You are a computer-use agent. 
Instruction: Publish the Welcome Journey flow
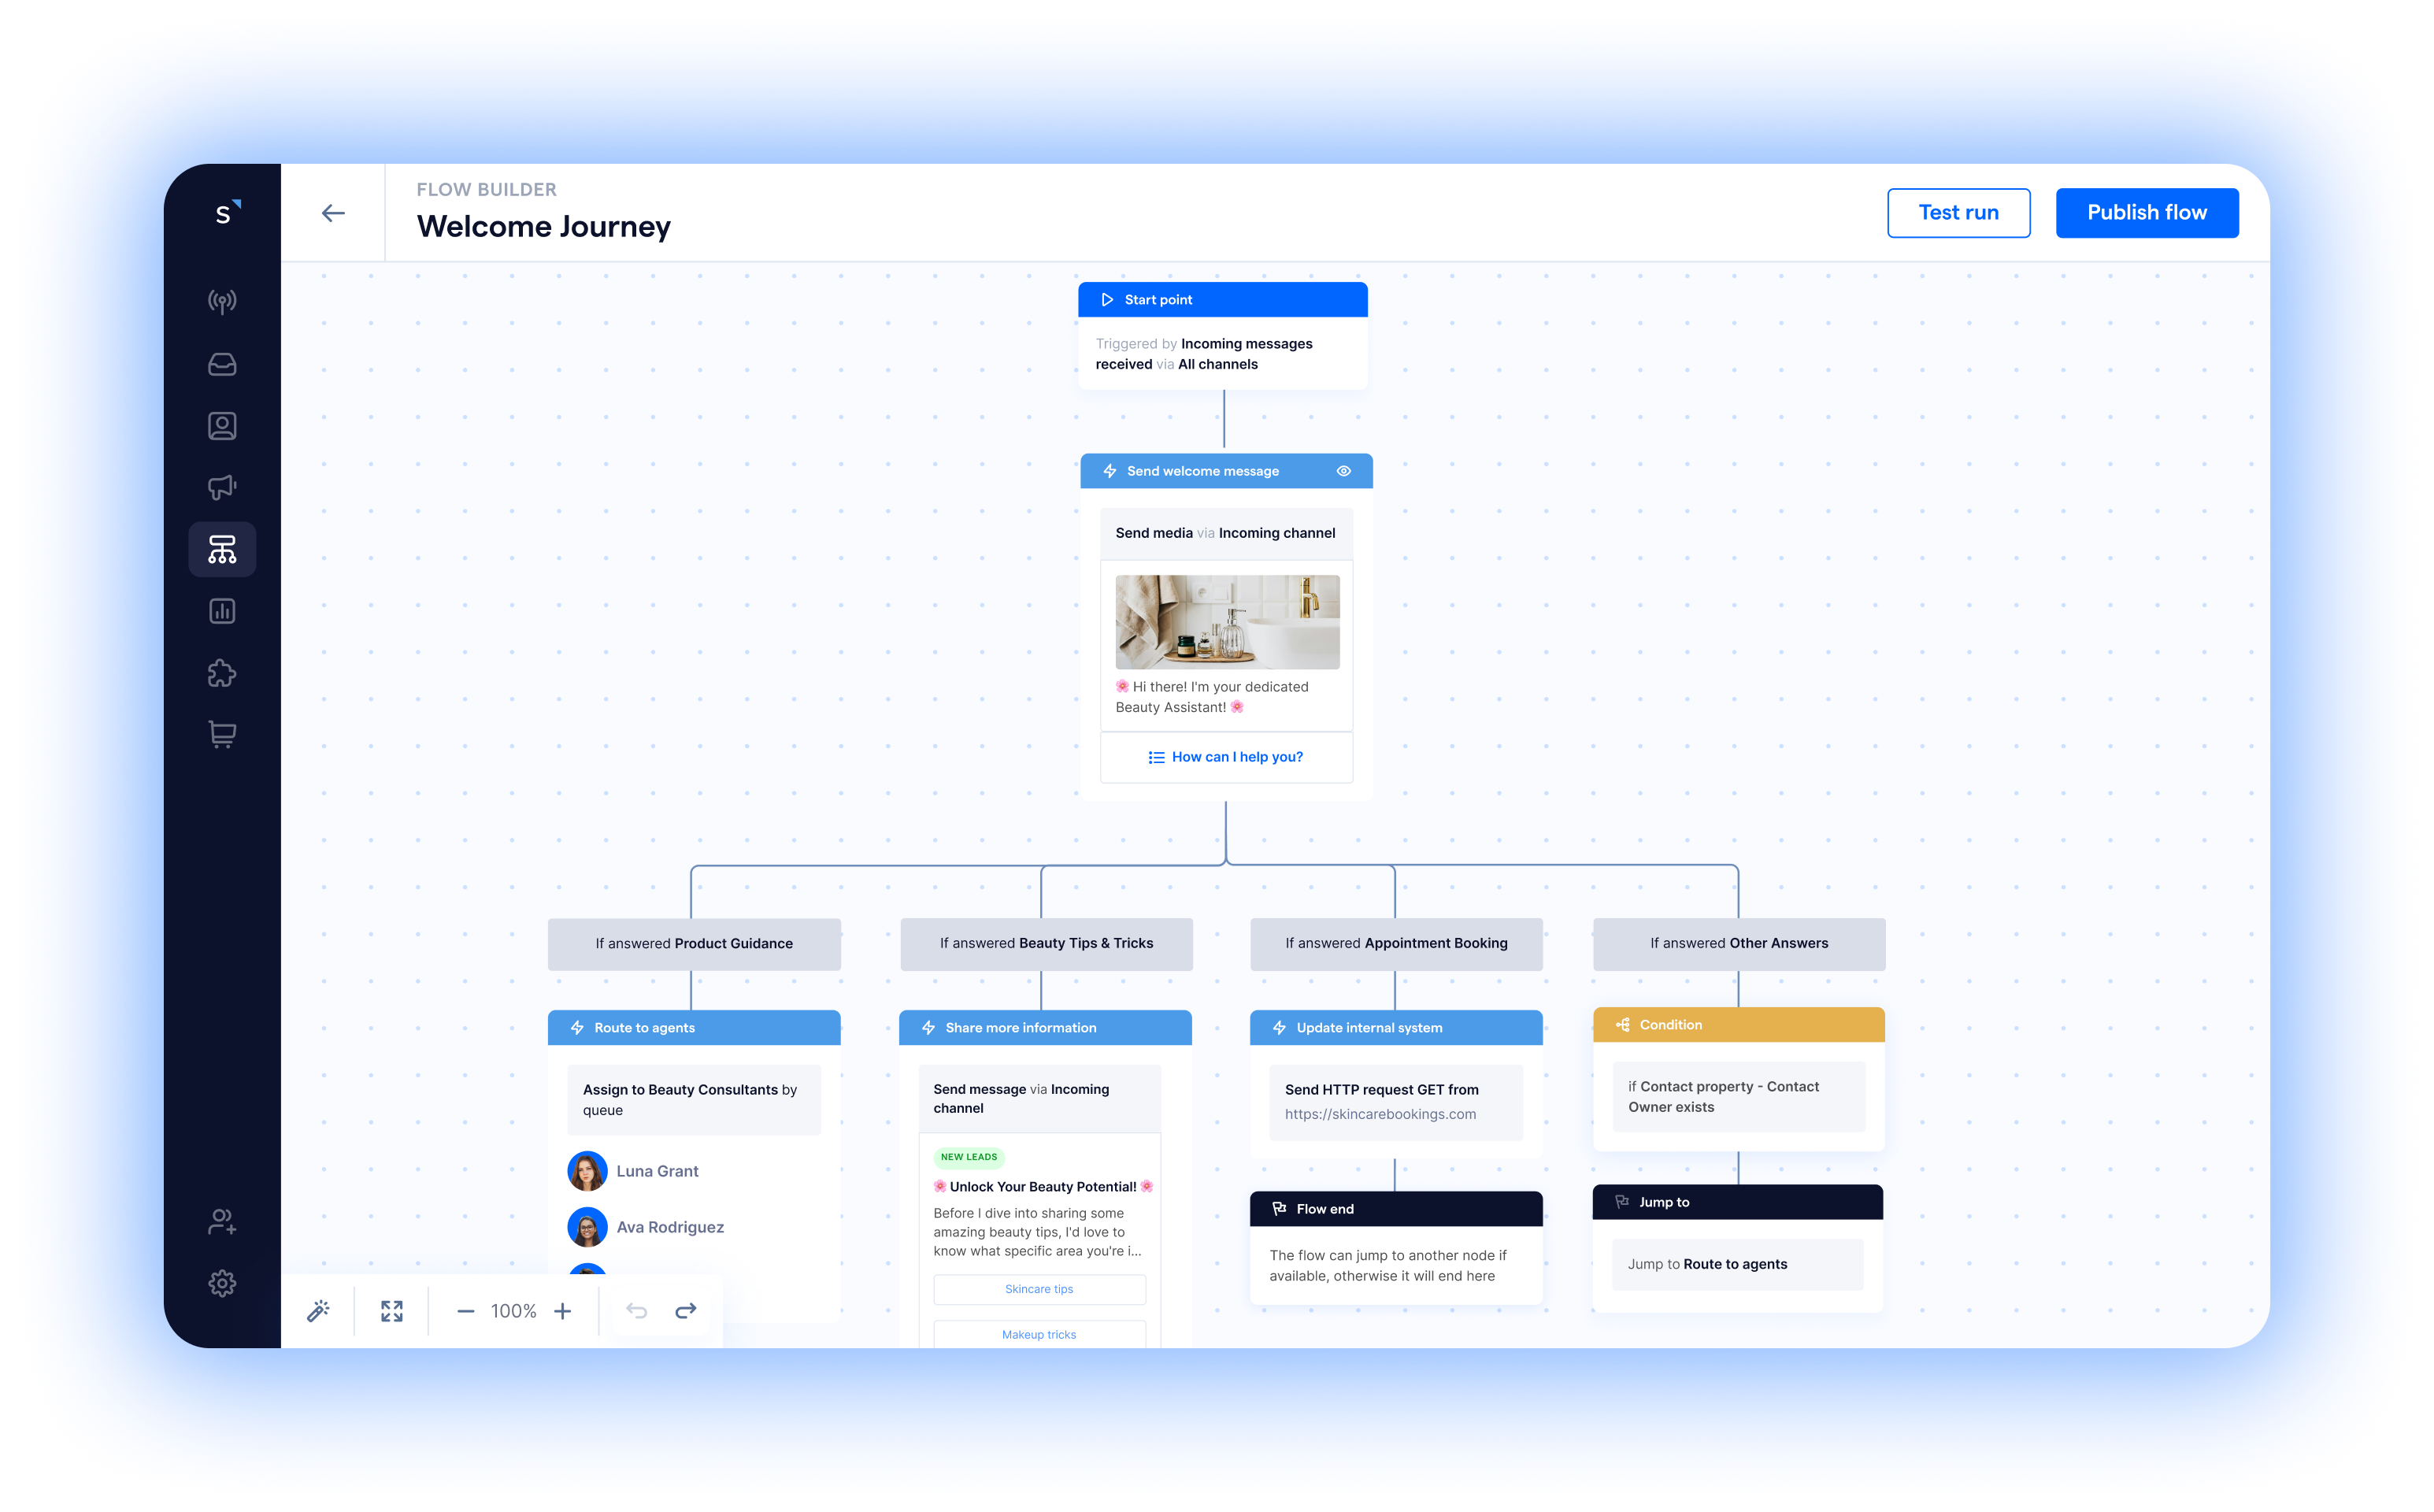(x=2145, y=213)
